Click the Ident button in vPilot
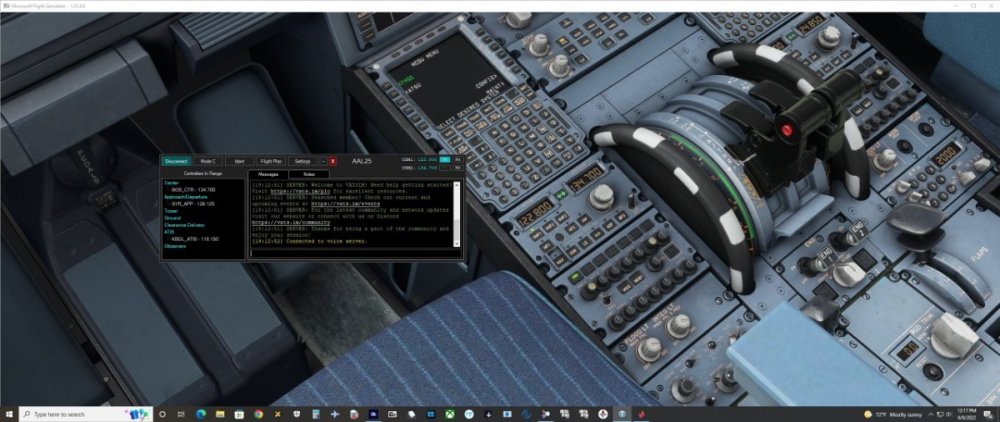This screenshot has width=1000, height=422. click(x=239, y=161)
